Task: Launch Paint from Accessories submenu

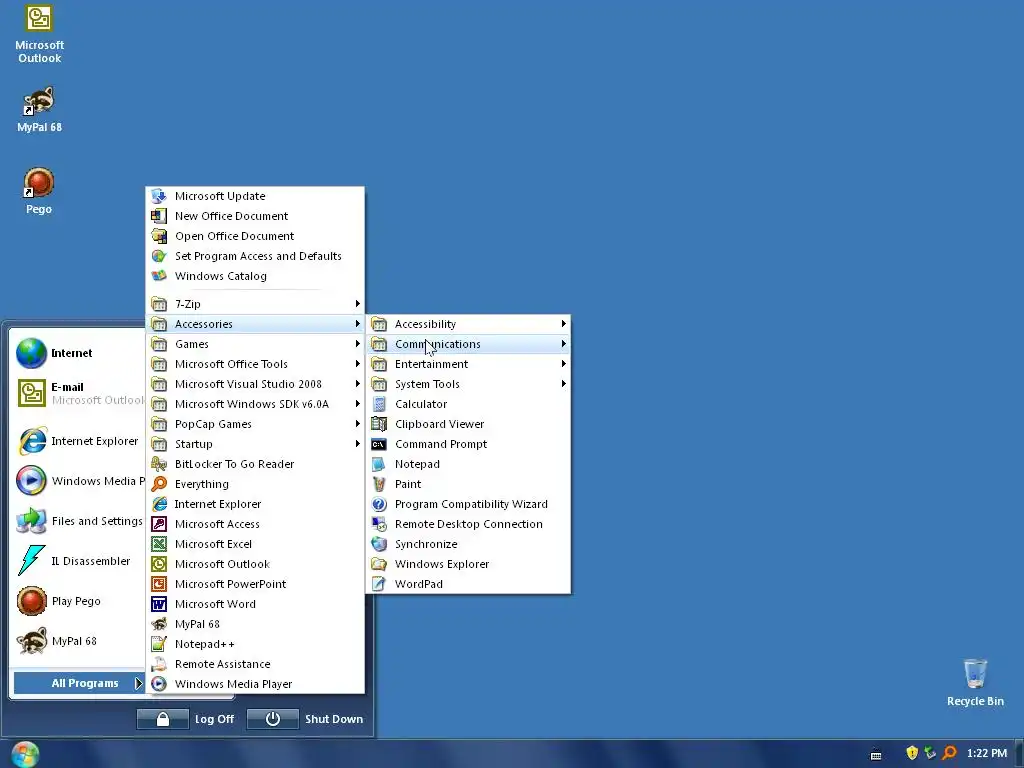Action: tap(468, 485)
